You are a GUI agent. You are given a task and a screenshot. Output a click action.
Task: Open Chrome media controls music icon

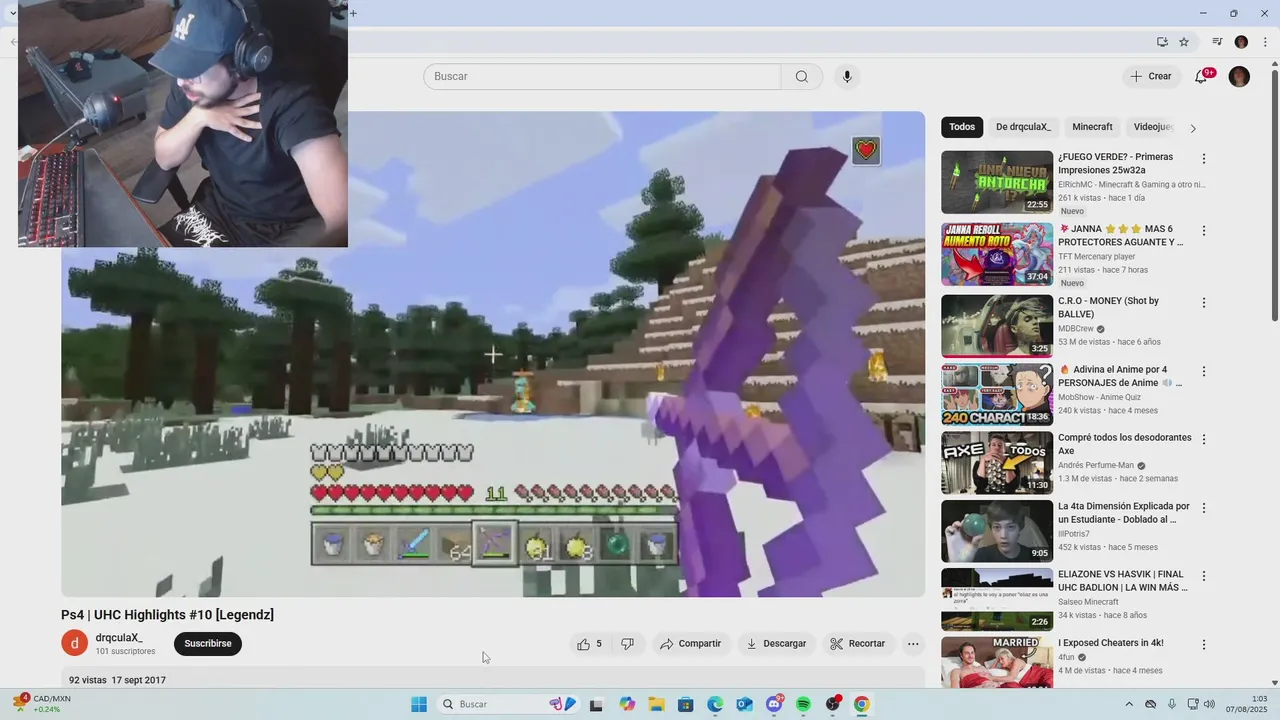(x=1217, y=42)
